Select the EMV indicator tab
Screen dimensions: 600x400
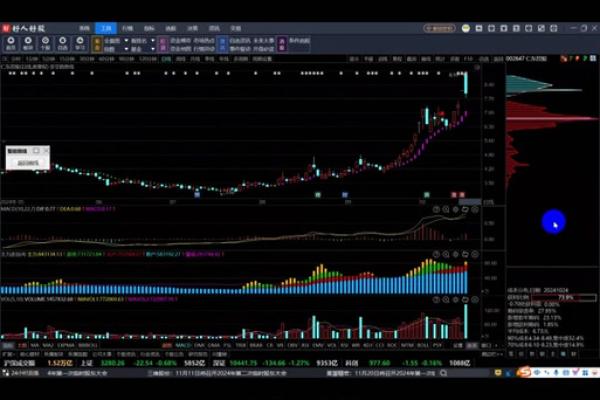(x=318, y=345)
